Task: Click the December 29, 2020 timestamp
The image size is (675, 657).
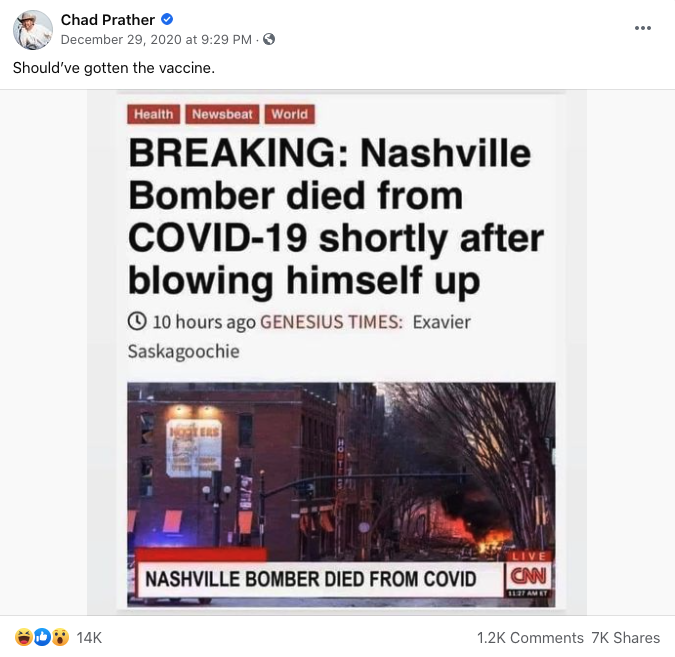Action: coord(156,40)
